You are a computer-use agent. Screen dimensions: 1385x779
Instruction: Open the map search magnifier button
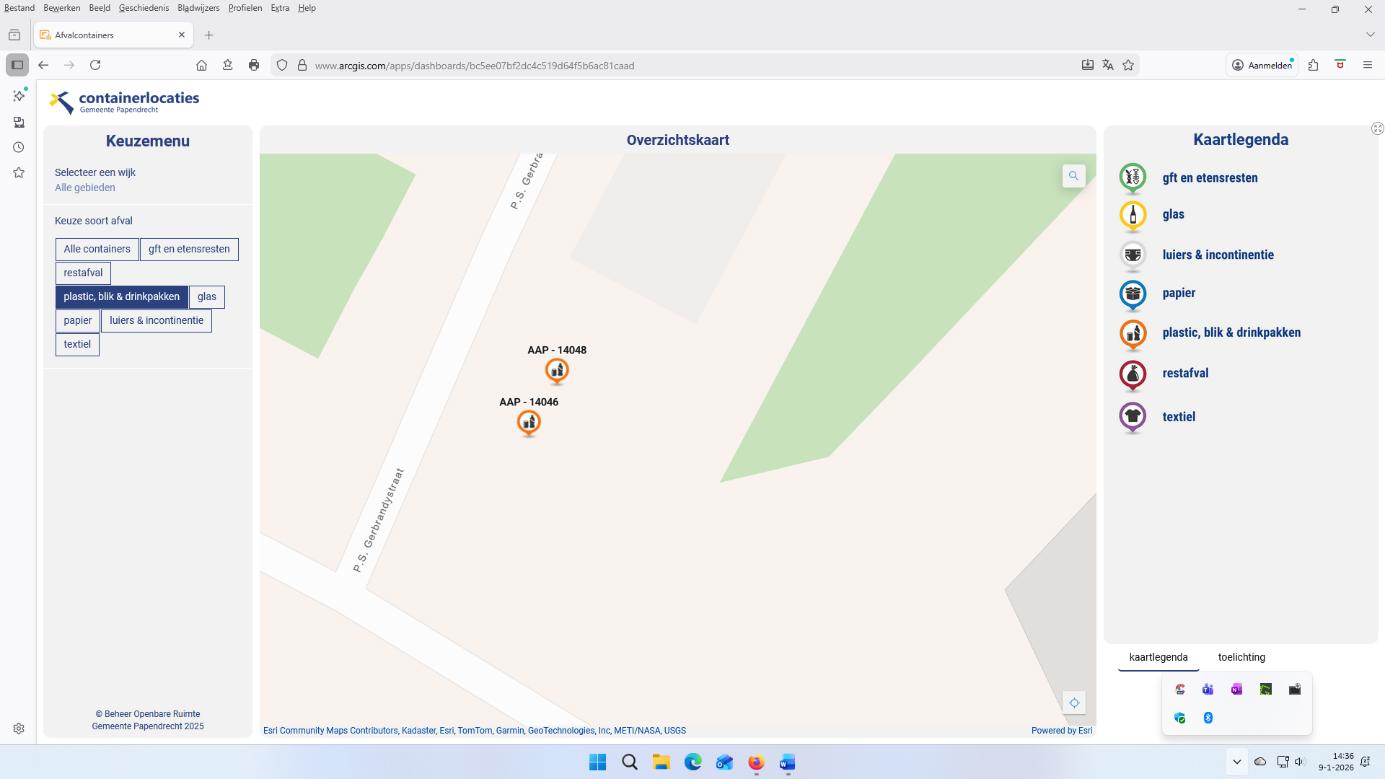1073,176
